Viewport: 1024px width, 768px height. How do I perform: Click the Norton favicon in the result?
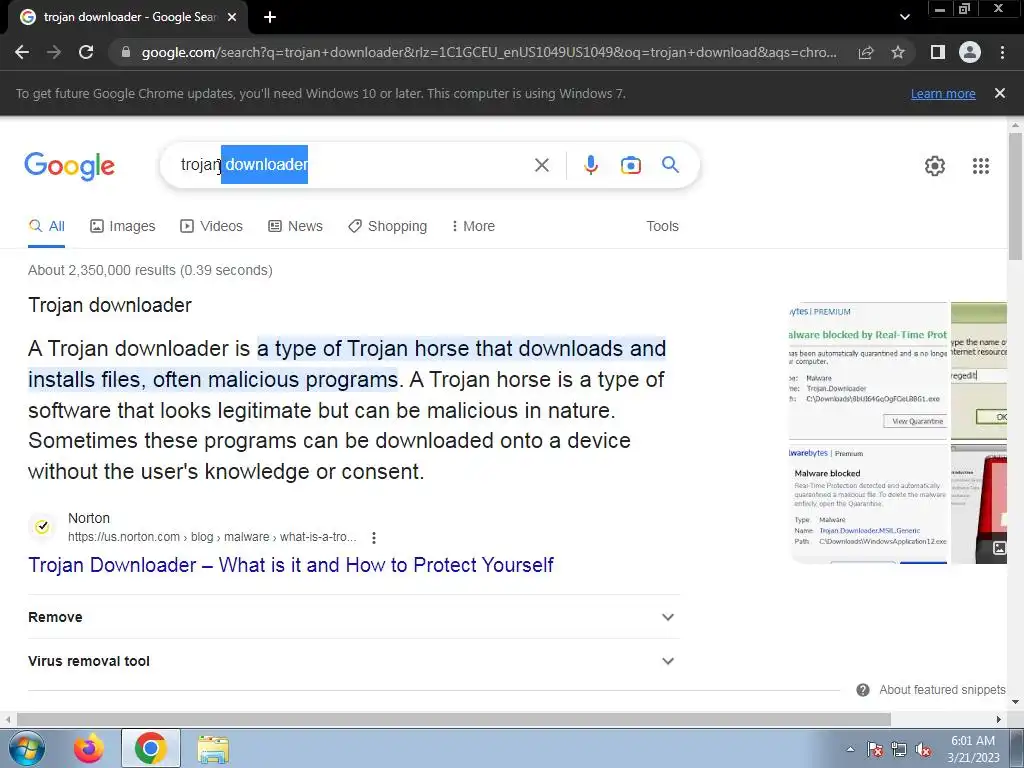[42, 526]
